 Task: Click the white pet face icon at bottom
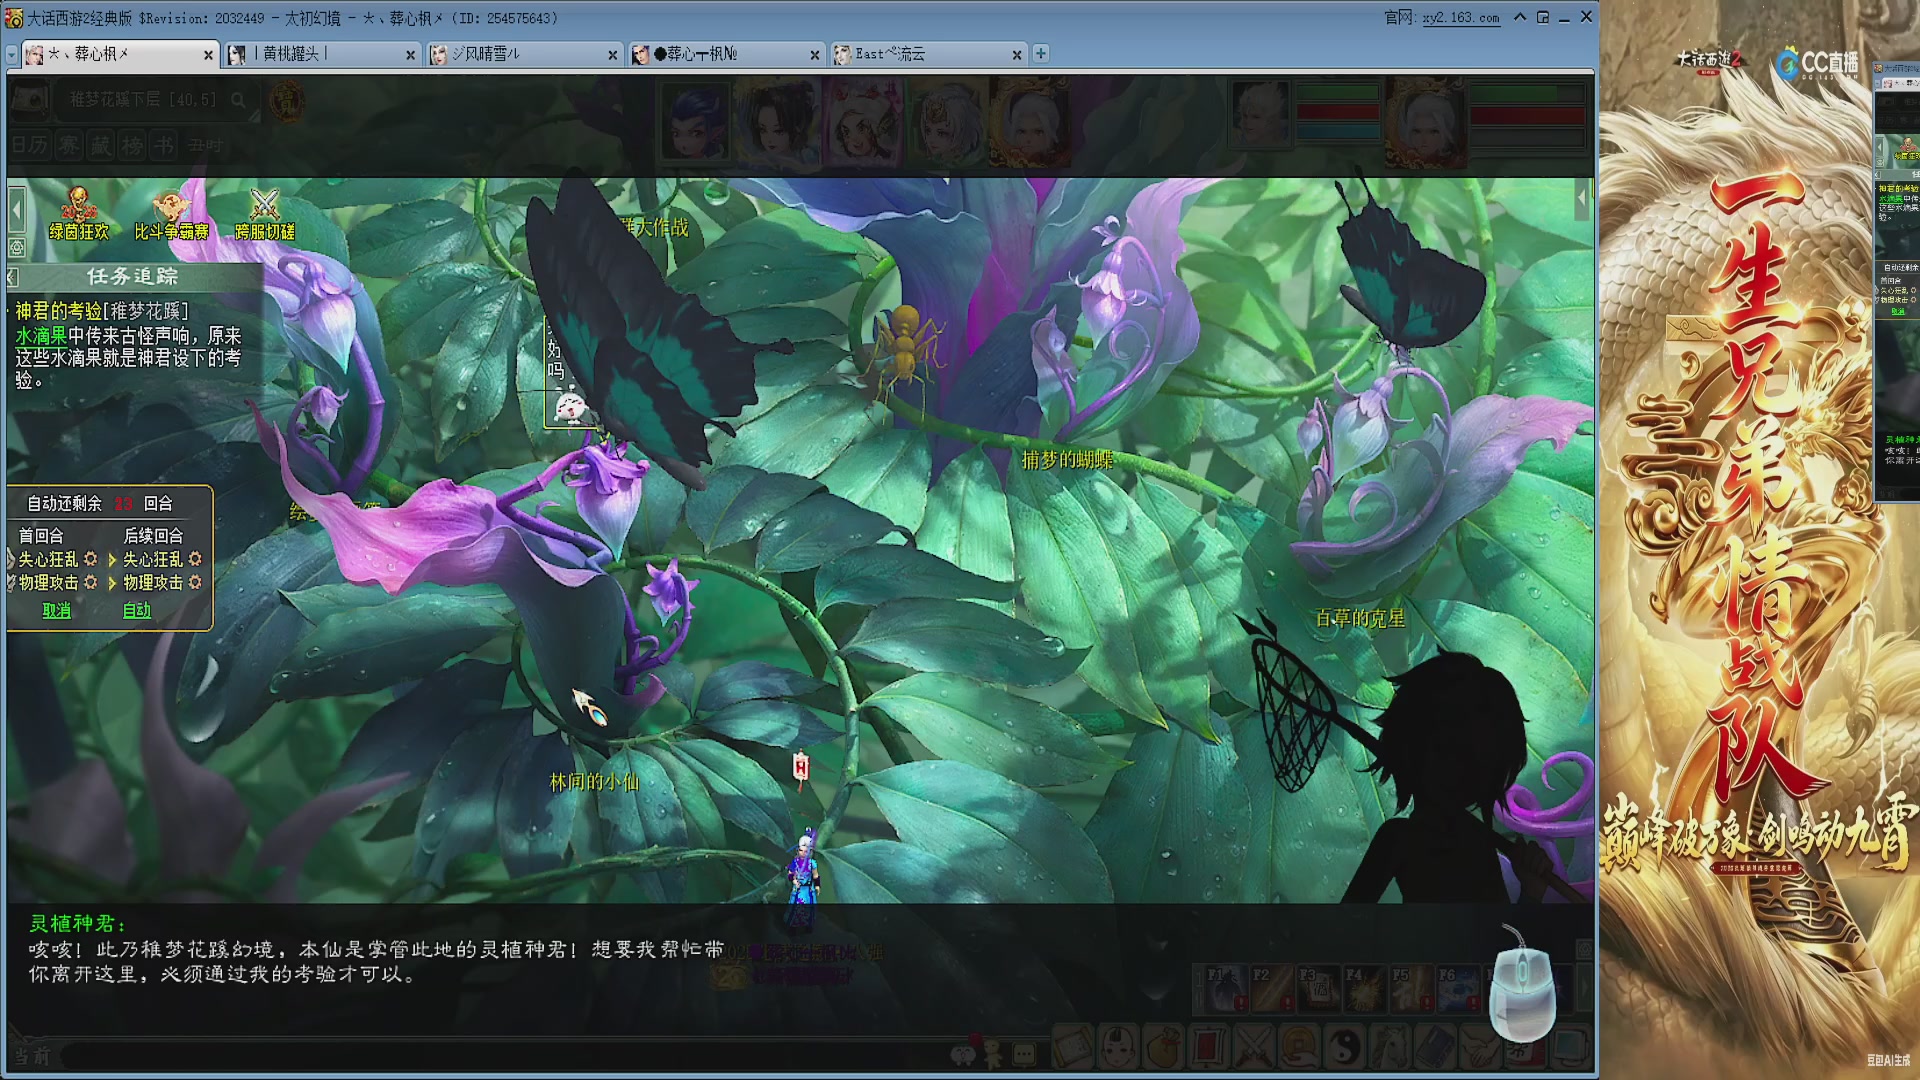click(x=962, y=1053)
